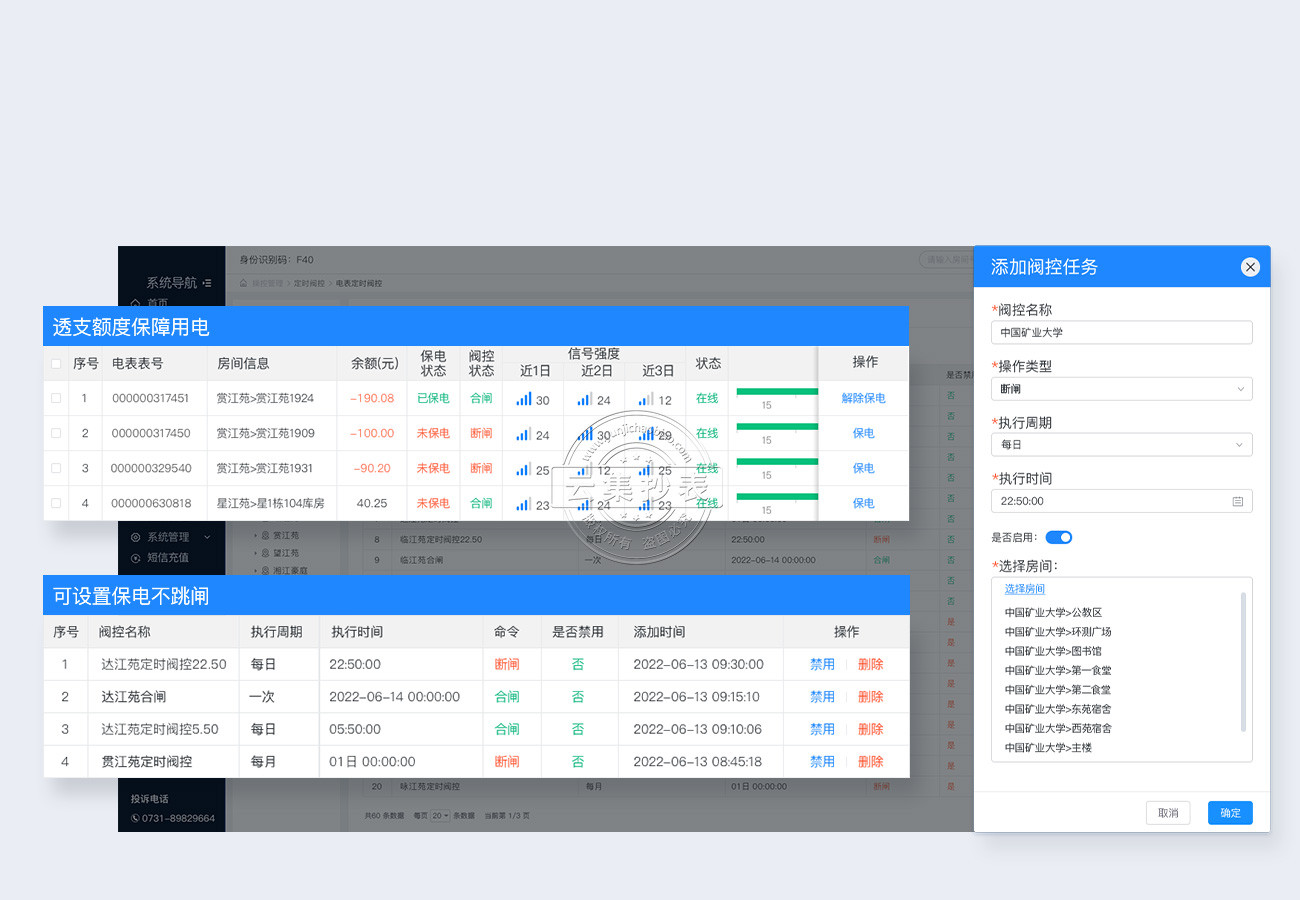
Task: Tick the select-all checkbox in table header
Action: 56,364
